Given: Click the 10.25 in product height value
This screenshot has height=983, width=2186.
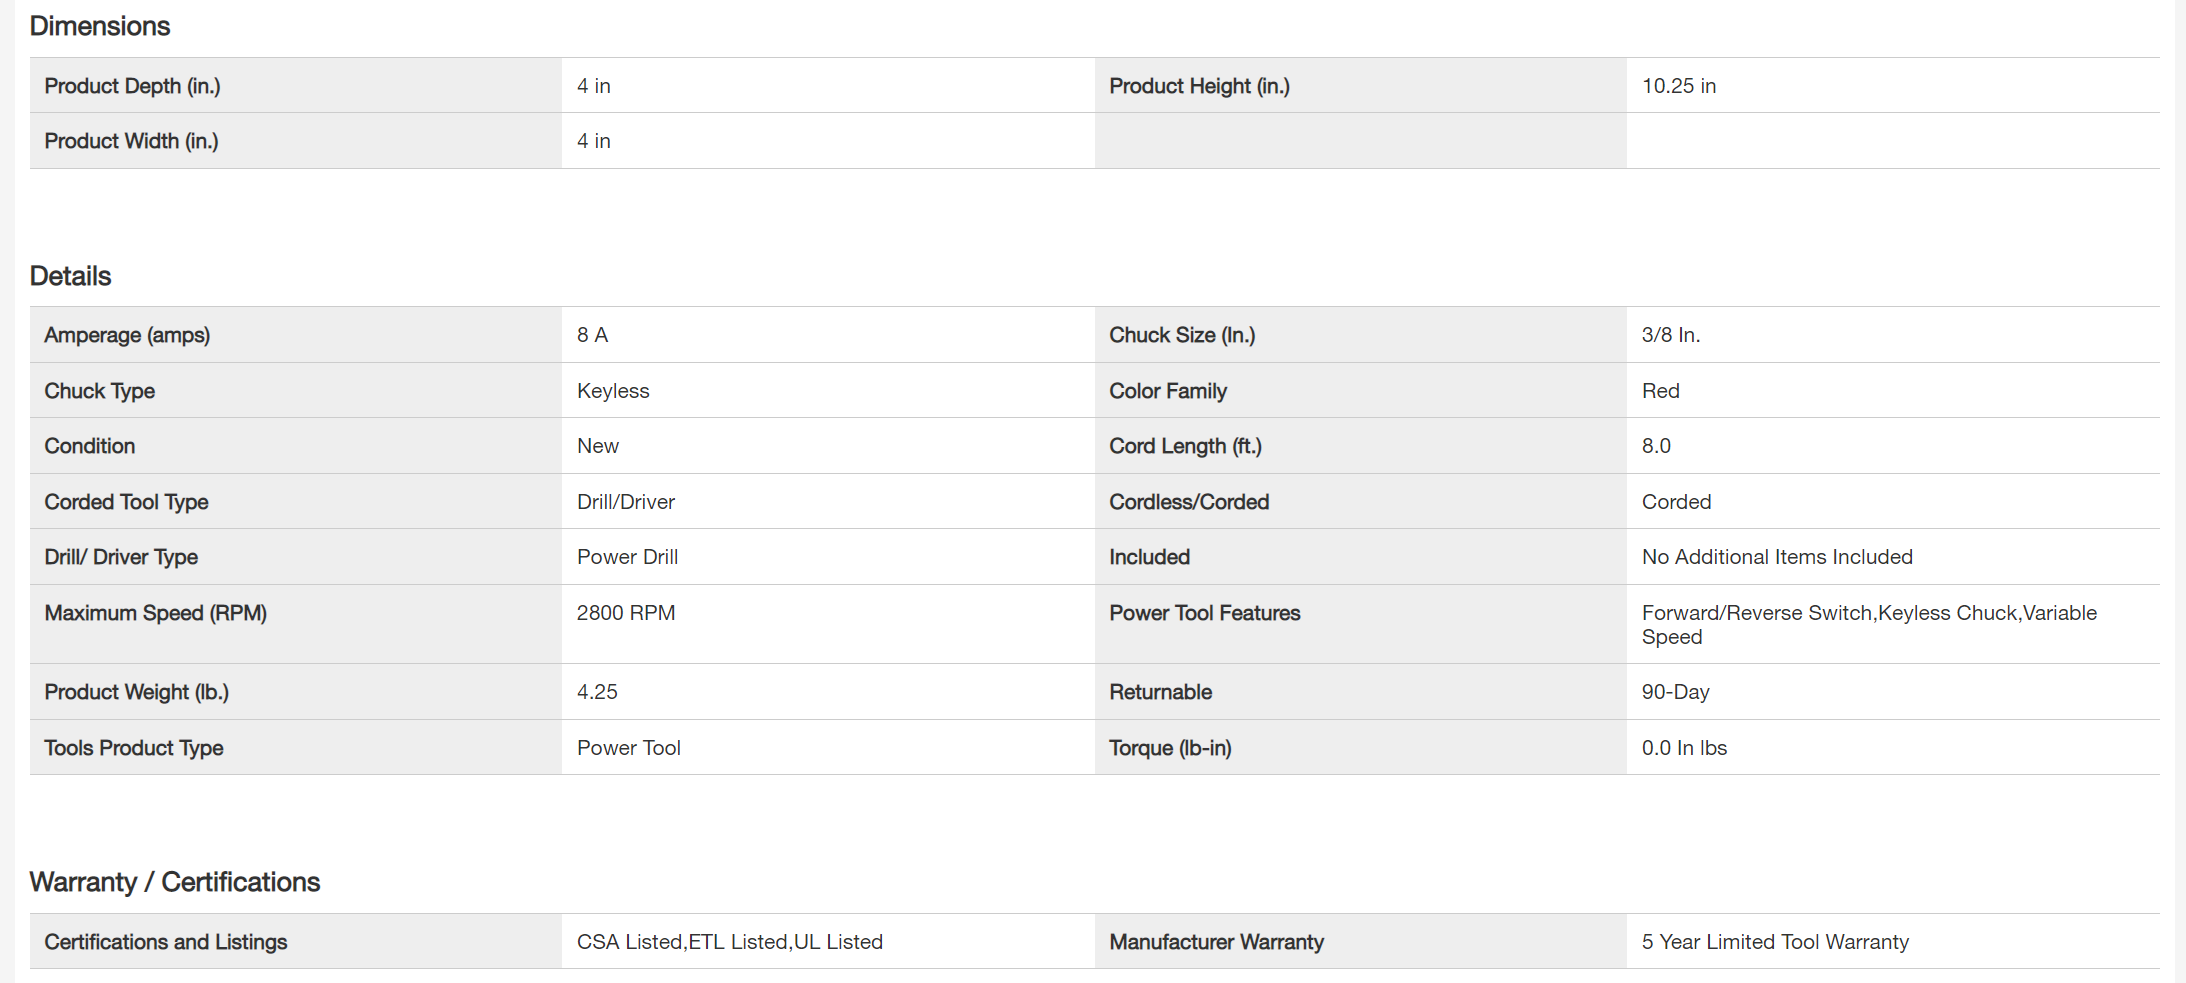Looking at the screenshot, I should pos(1678,86).
